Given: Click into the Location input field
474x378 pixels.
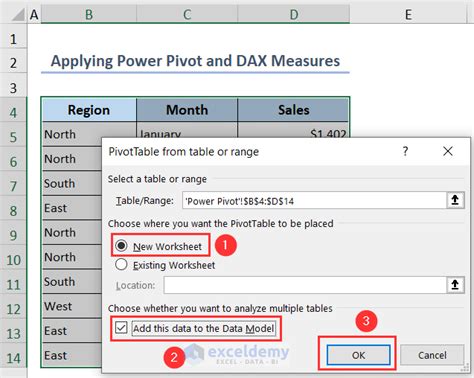Looking at the screenshot, I should click(305, 285).
